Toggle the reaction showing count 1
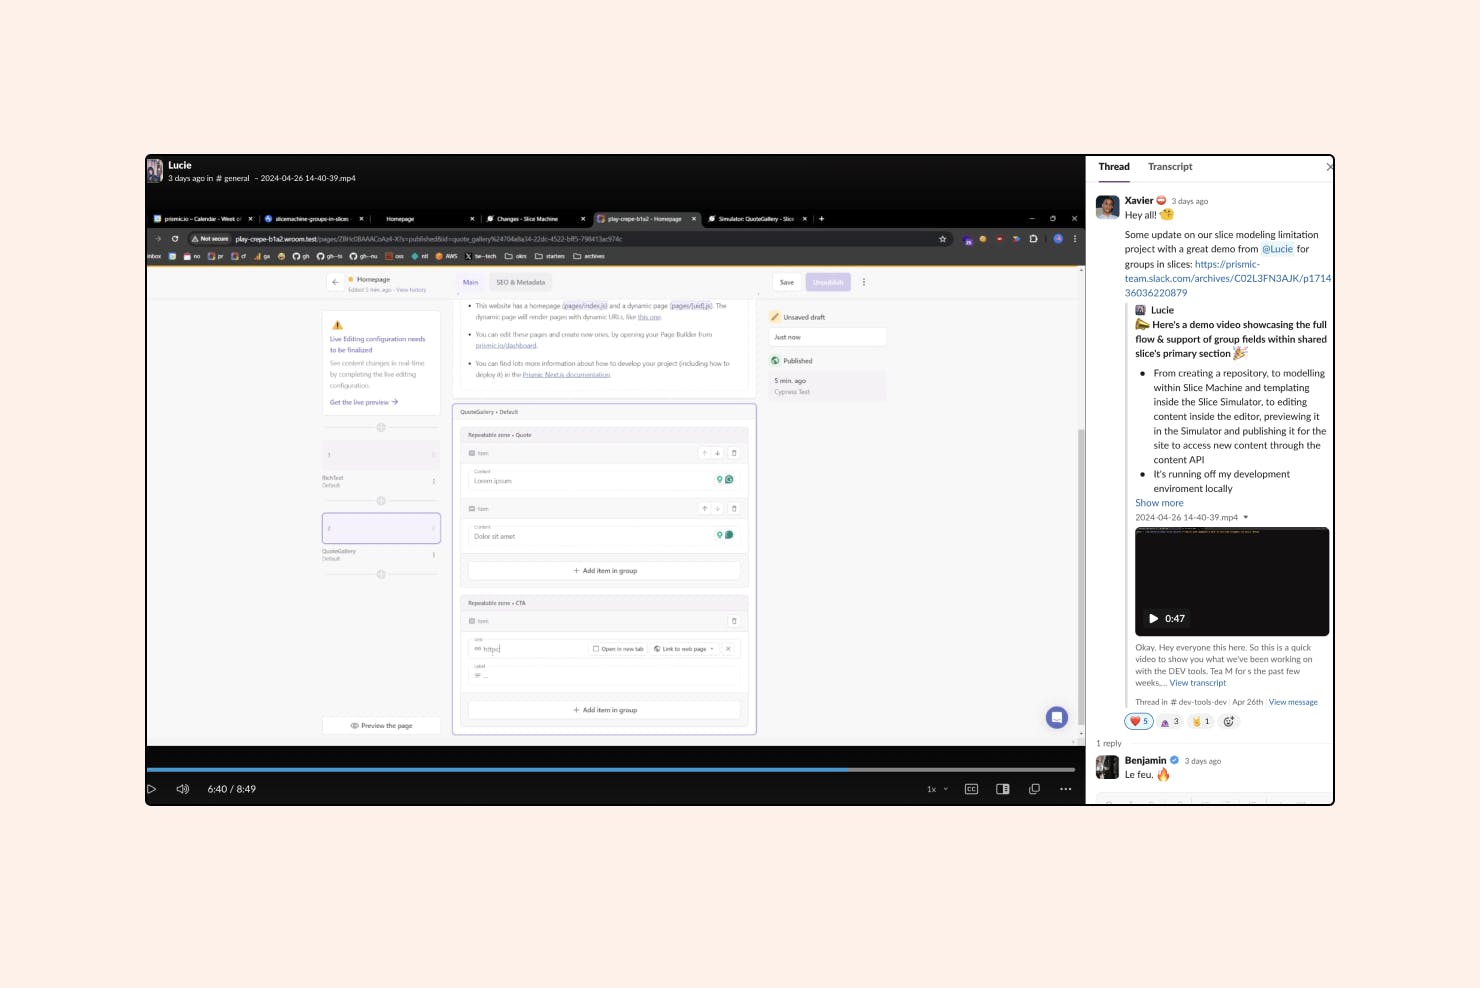 pos(1201,721)
